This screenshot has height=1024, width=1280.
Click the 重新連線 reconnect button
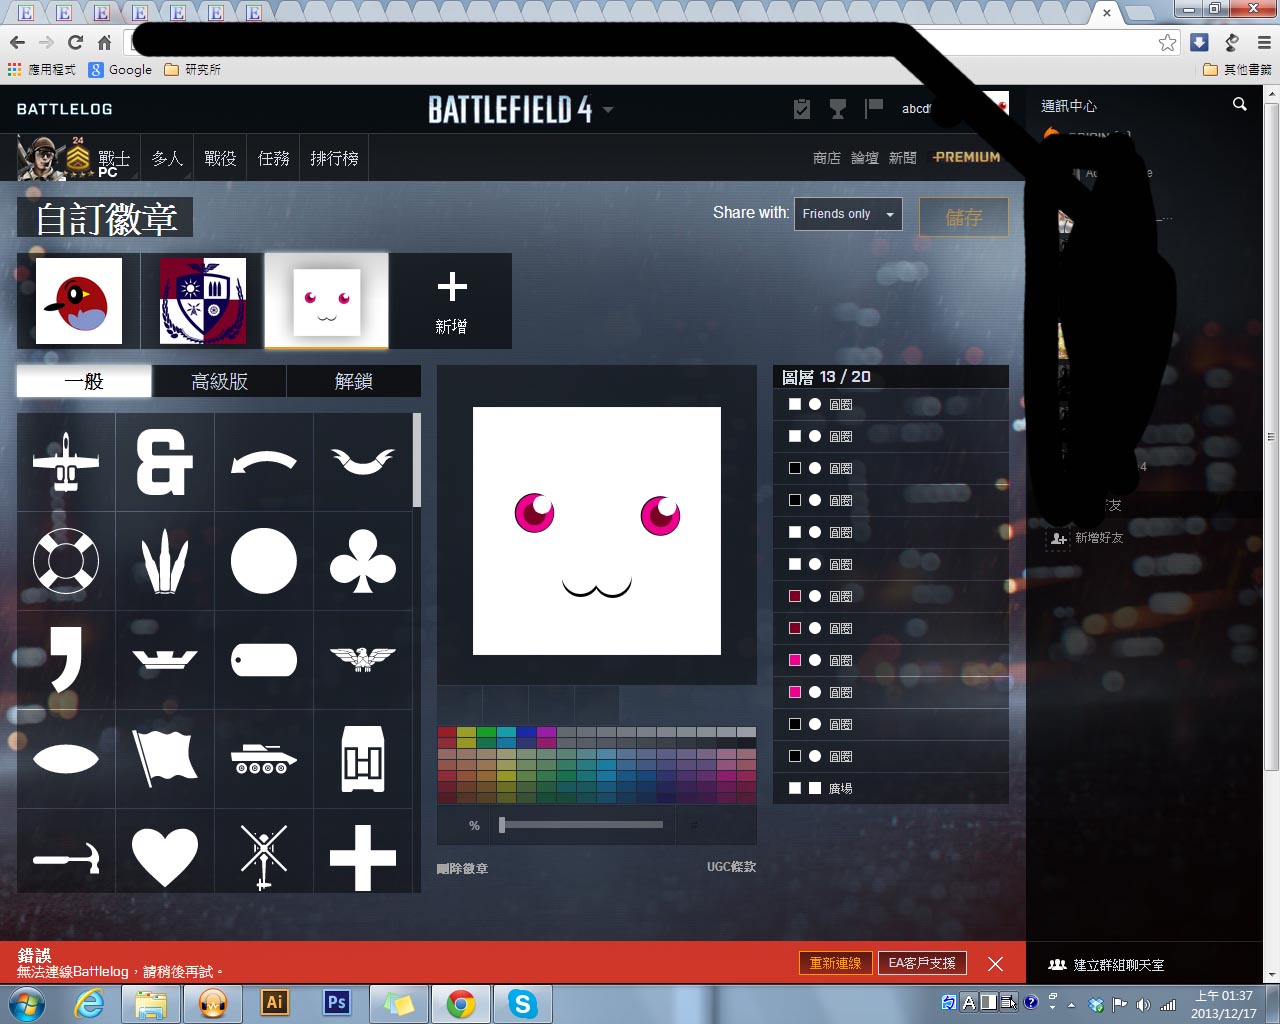pyautogui.click(x=835, y=963)
